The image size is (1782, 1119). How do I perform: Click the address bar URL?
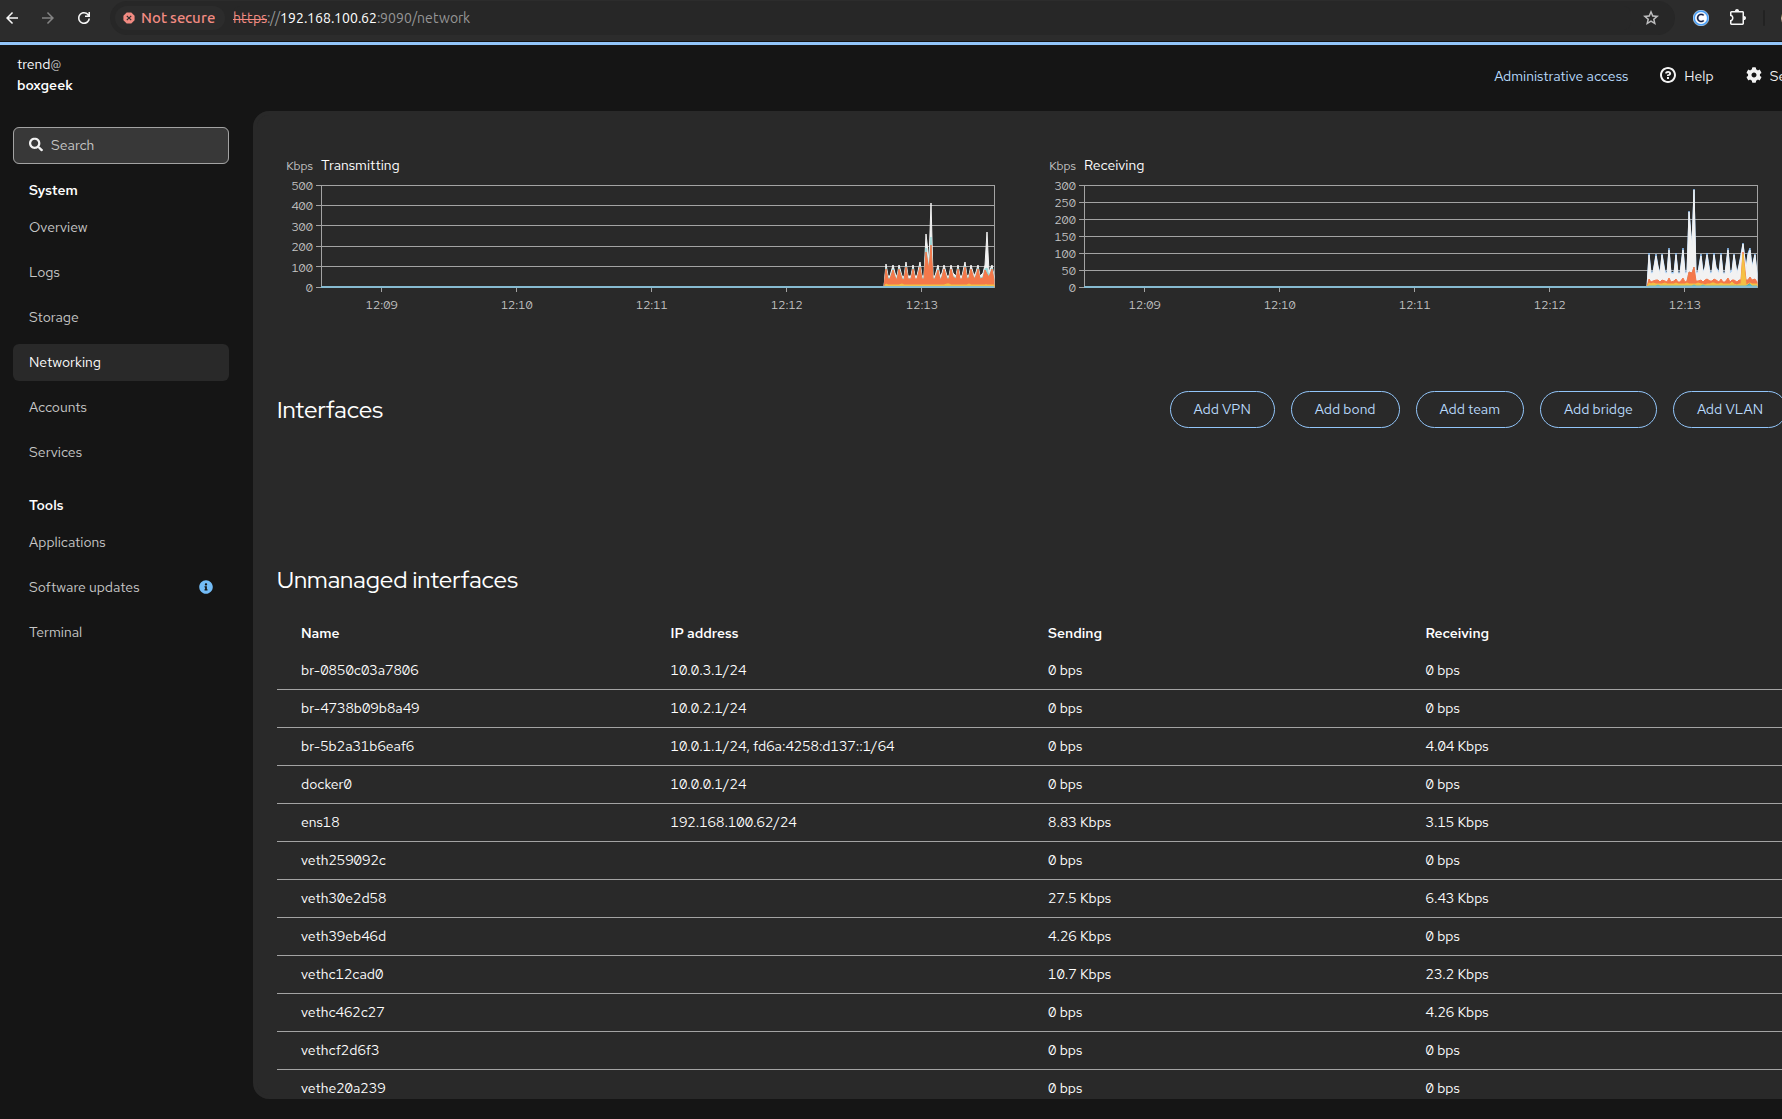(351, 18)
